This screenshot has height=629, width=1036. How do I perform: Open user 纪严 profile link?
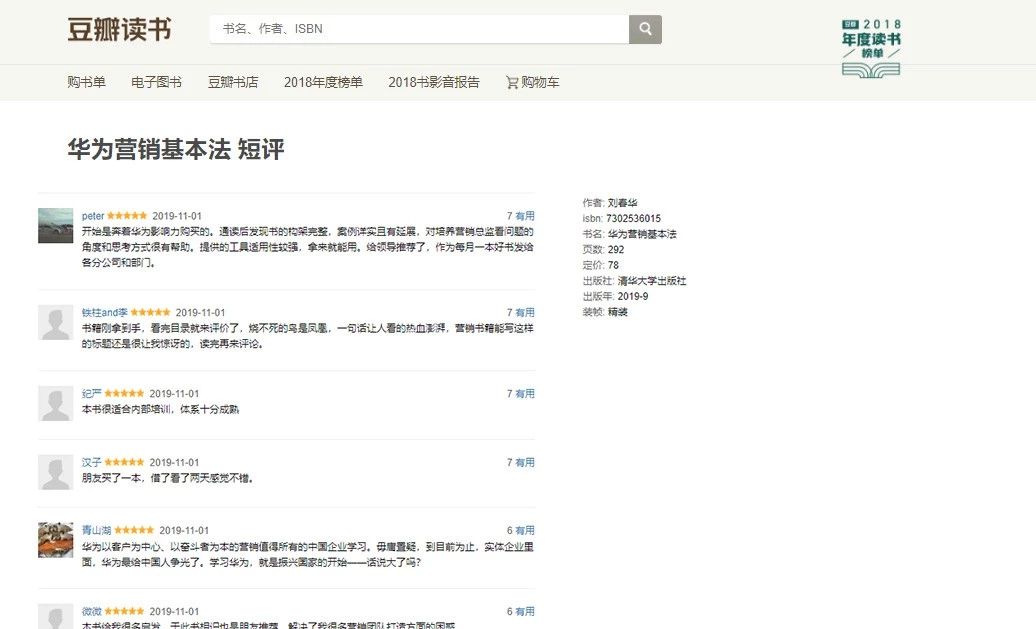[92, 394]
